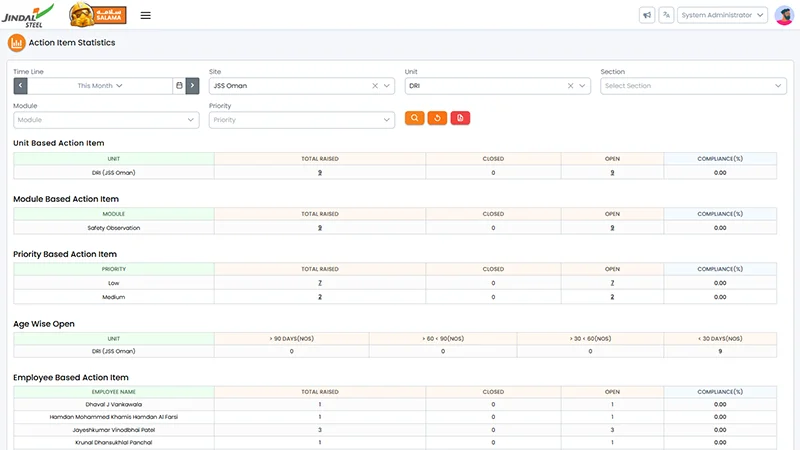Go to next timeline period arrow
The width and height of the screenshot is (800, 450).
point(192,86)
